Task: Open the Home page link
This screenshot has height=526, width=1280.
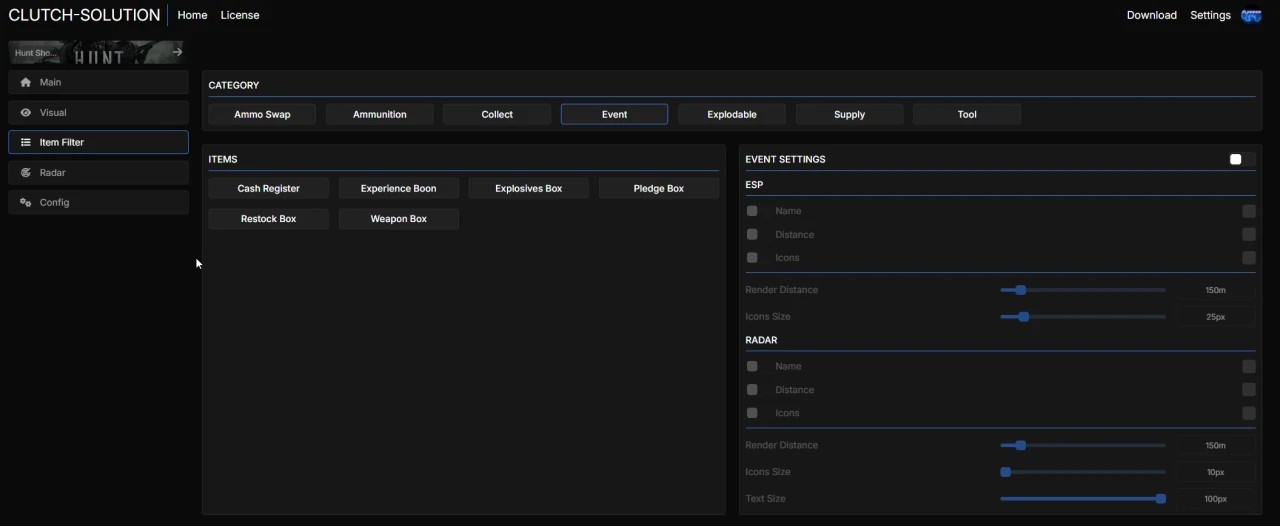Action: point(192,15)
